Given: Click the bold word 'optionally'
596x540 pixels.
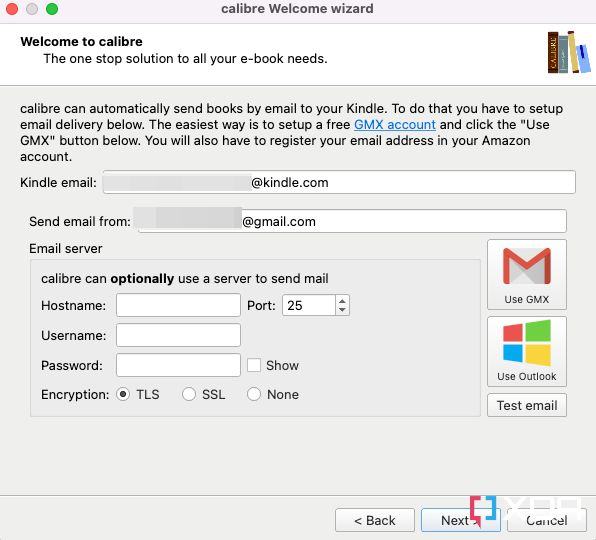Looking at the screenshot, I should tap(142, 279).
